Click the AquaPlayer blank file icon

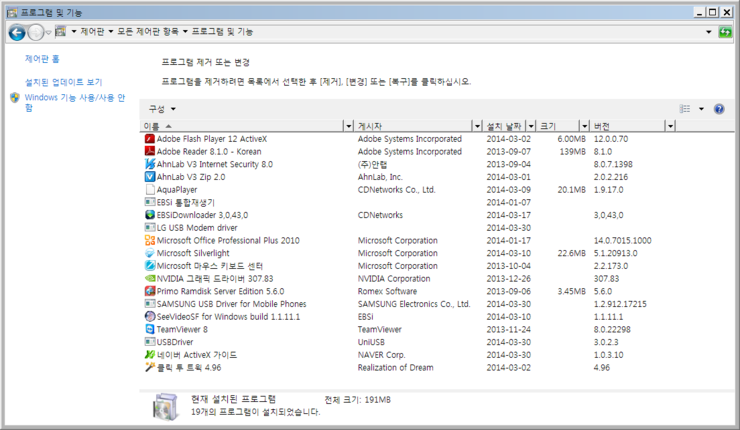(x=150, y=190)
